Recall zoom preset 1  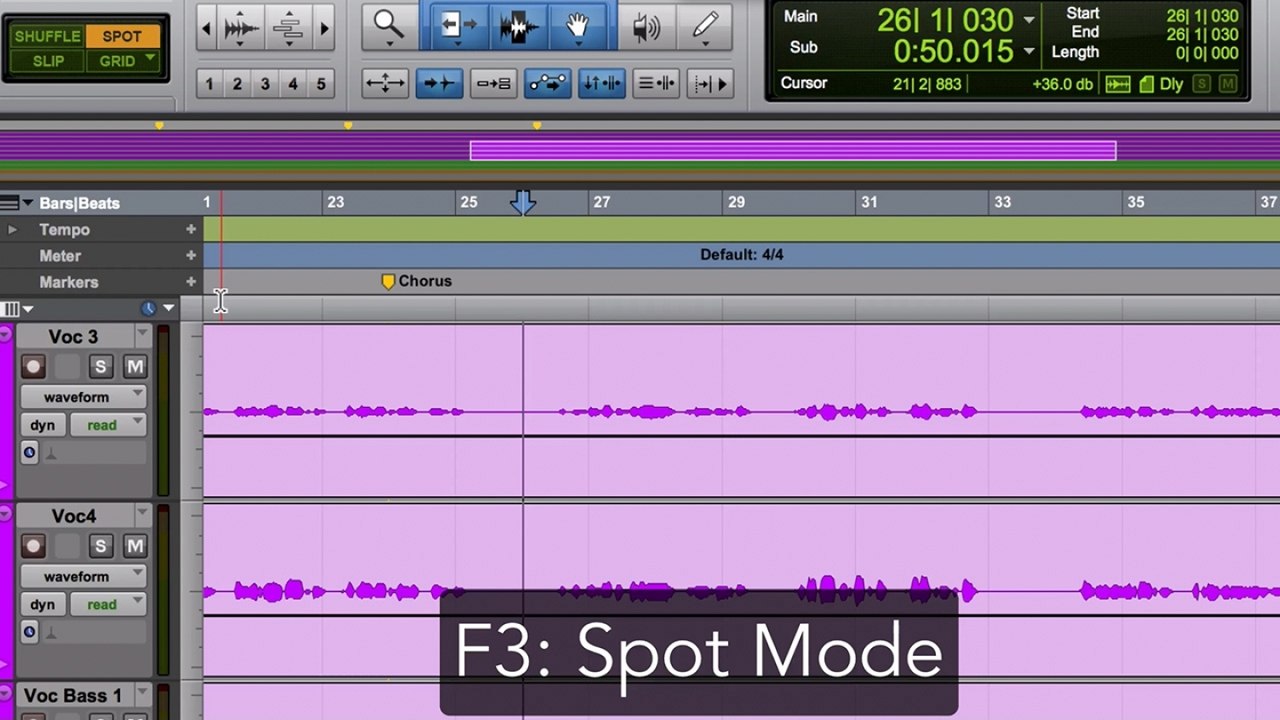coord(210,84)
